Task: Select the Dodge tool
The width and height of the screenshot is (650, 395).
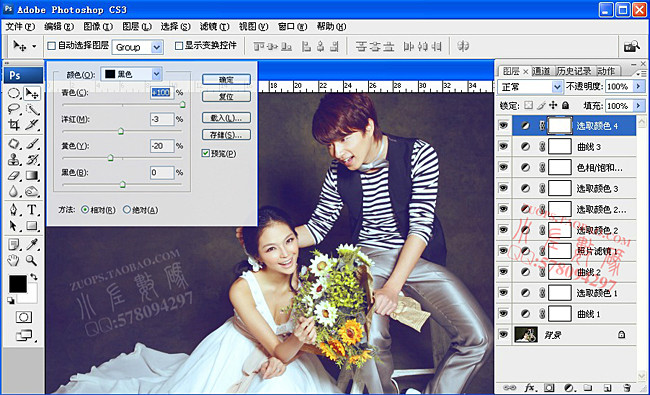Action: pyautogui.click(x=32, y=191)
